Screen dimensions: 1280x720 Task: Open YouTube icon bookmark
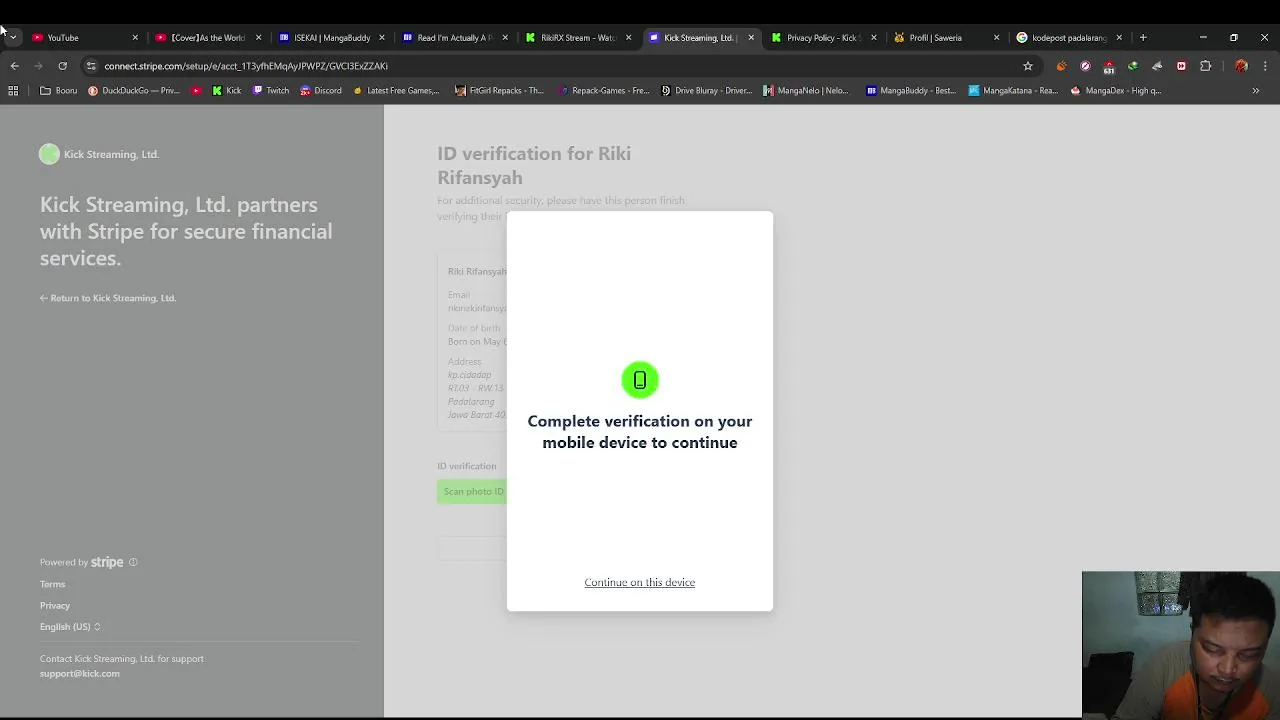[x=196, y=90]
